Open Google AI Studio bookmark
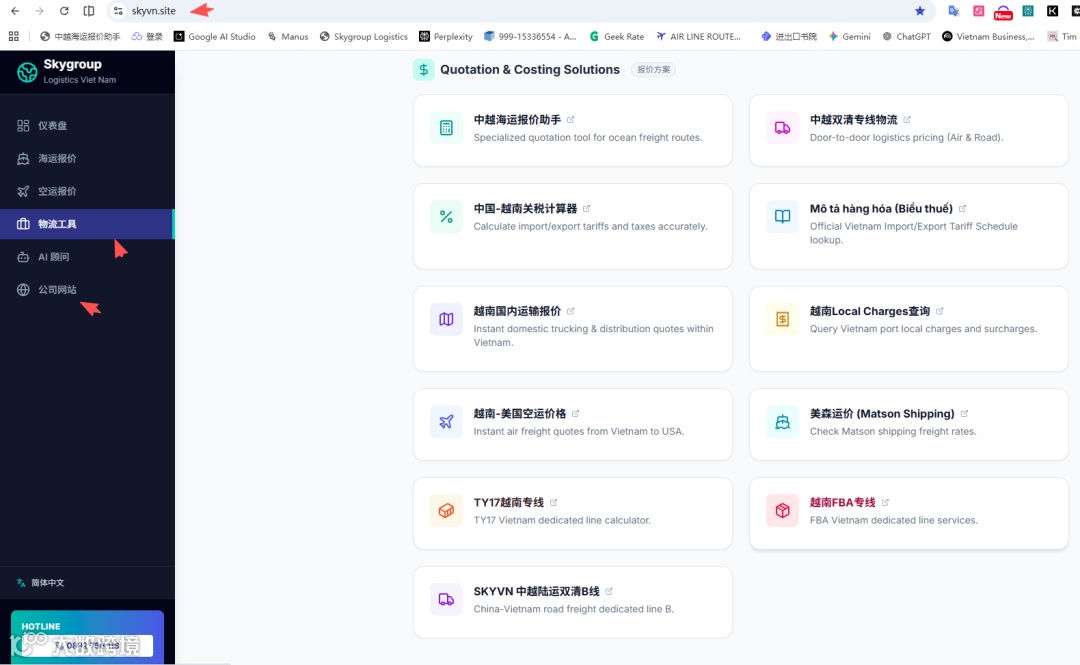Image resolution: width=1080 pixels, height=665 pixels. [214, 37]
